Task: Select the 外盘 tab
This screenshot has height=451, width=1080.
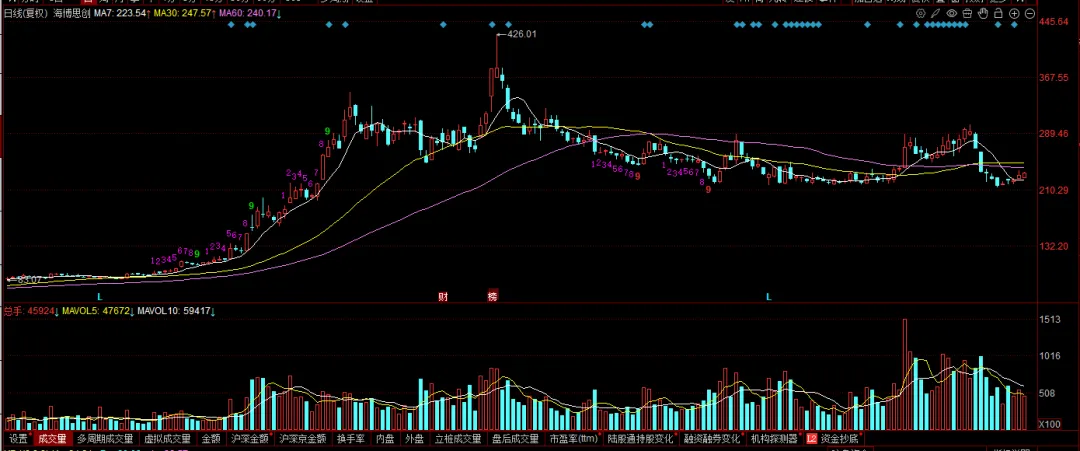Action: [x=415, y=438]
